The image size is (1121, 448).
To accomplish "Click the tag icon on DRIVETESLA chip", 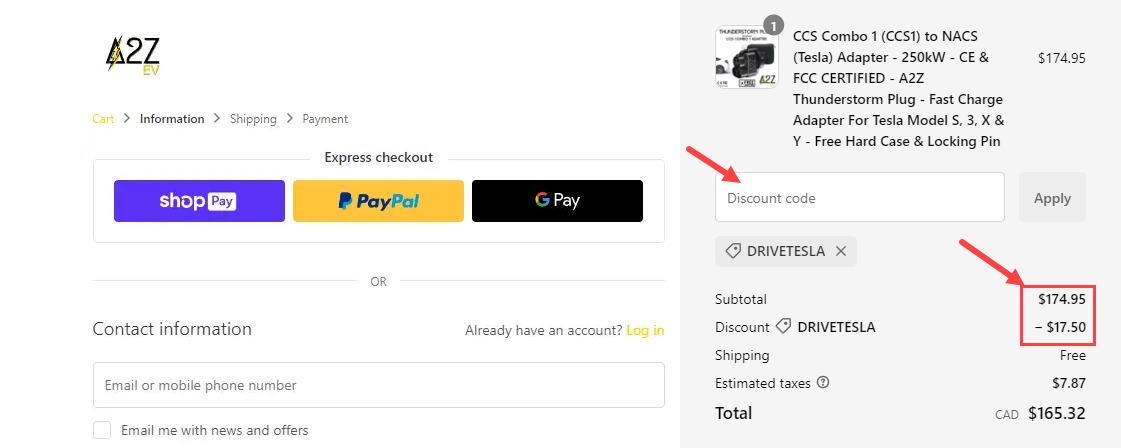I will pyautogui.click(x=733, y=252).
